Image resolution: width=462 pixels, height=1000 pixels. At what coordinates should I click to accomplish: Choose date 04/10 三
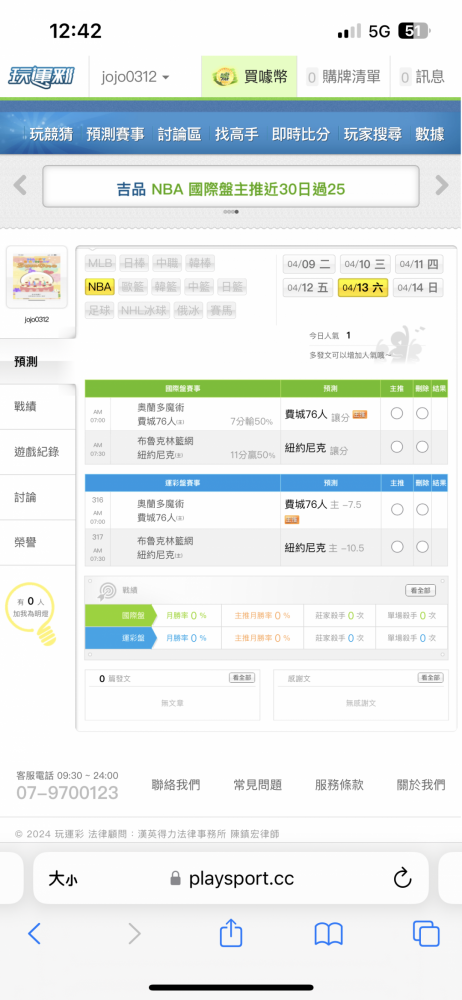[364, 264]
